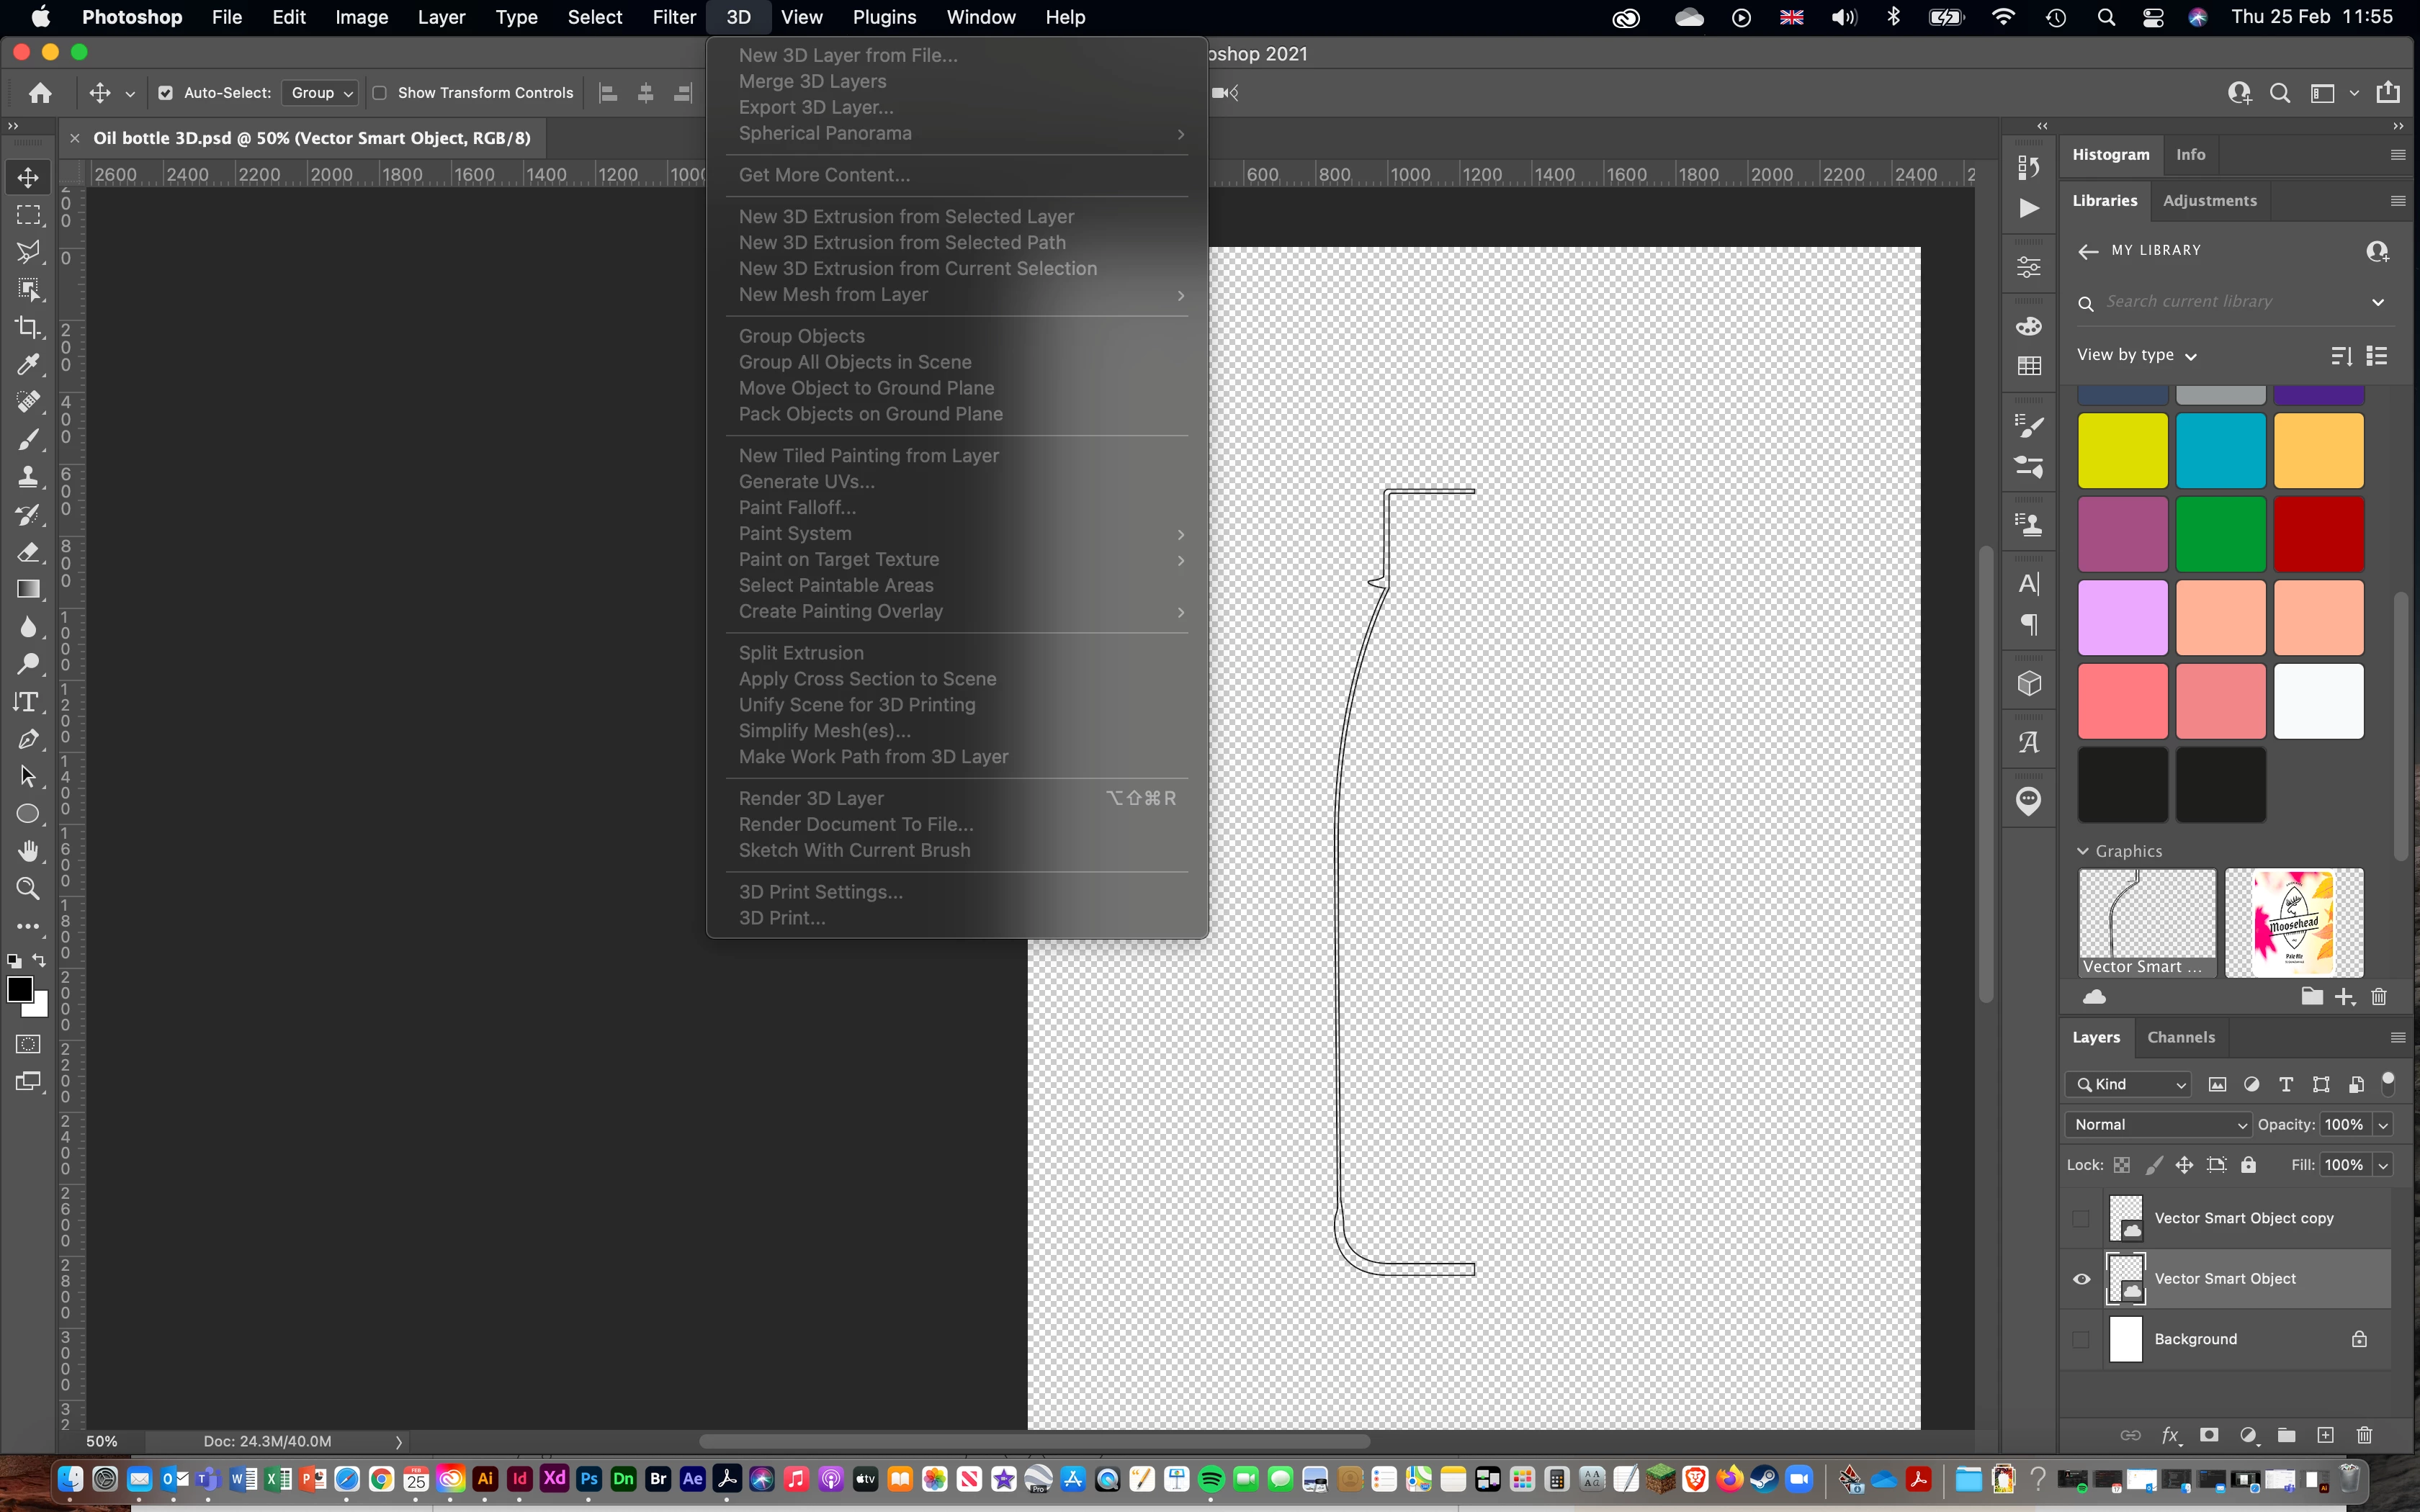Open the Normal blend mode dropdown

[2158, 1125]
